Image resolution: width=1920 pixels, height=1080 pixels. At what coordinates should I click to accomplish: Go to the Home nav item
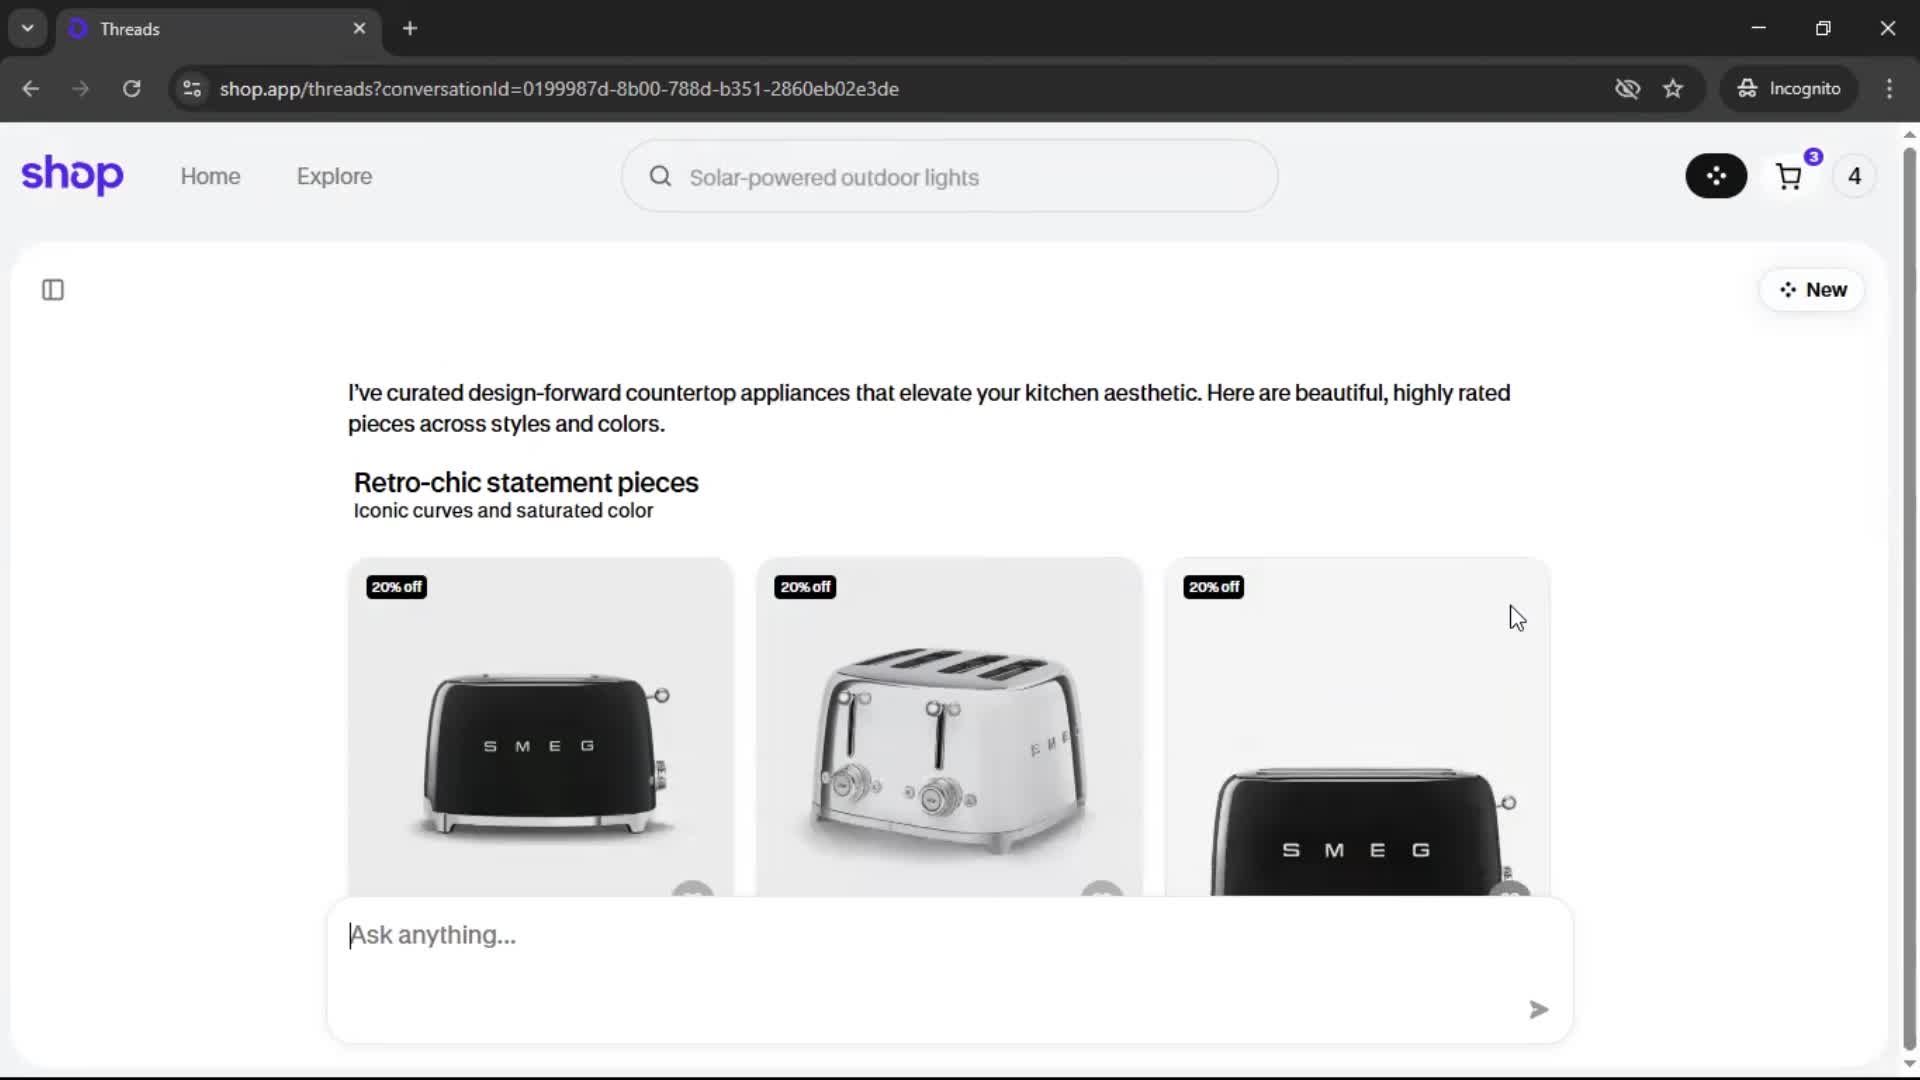click(x=210, y=177)
